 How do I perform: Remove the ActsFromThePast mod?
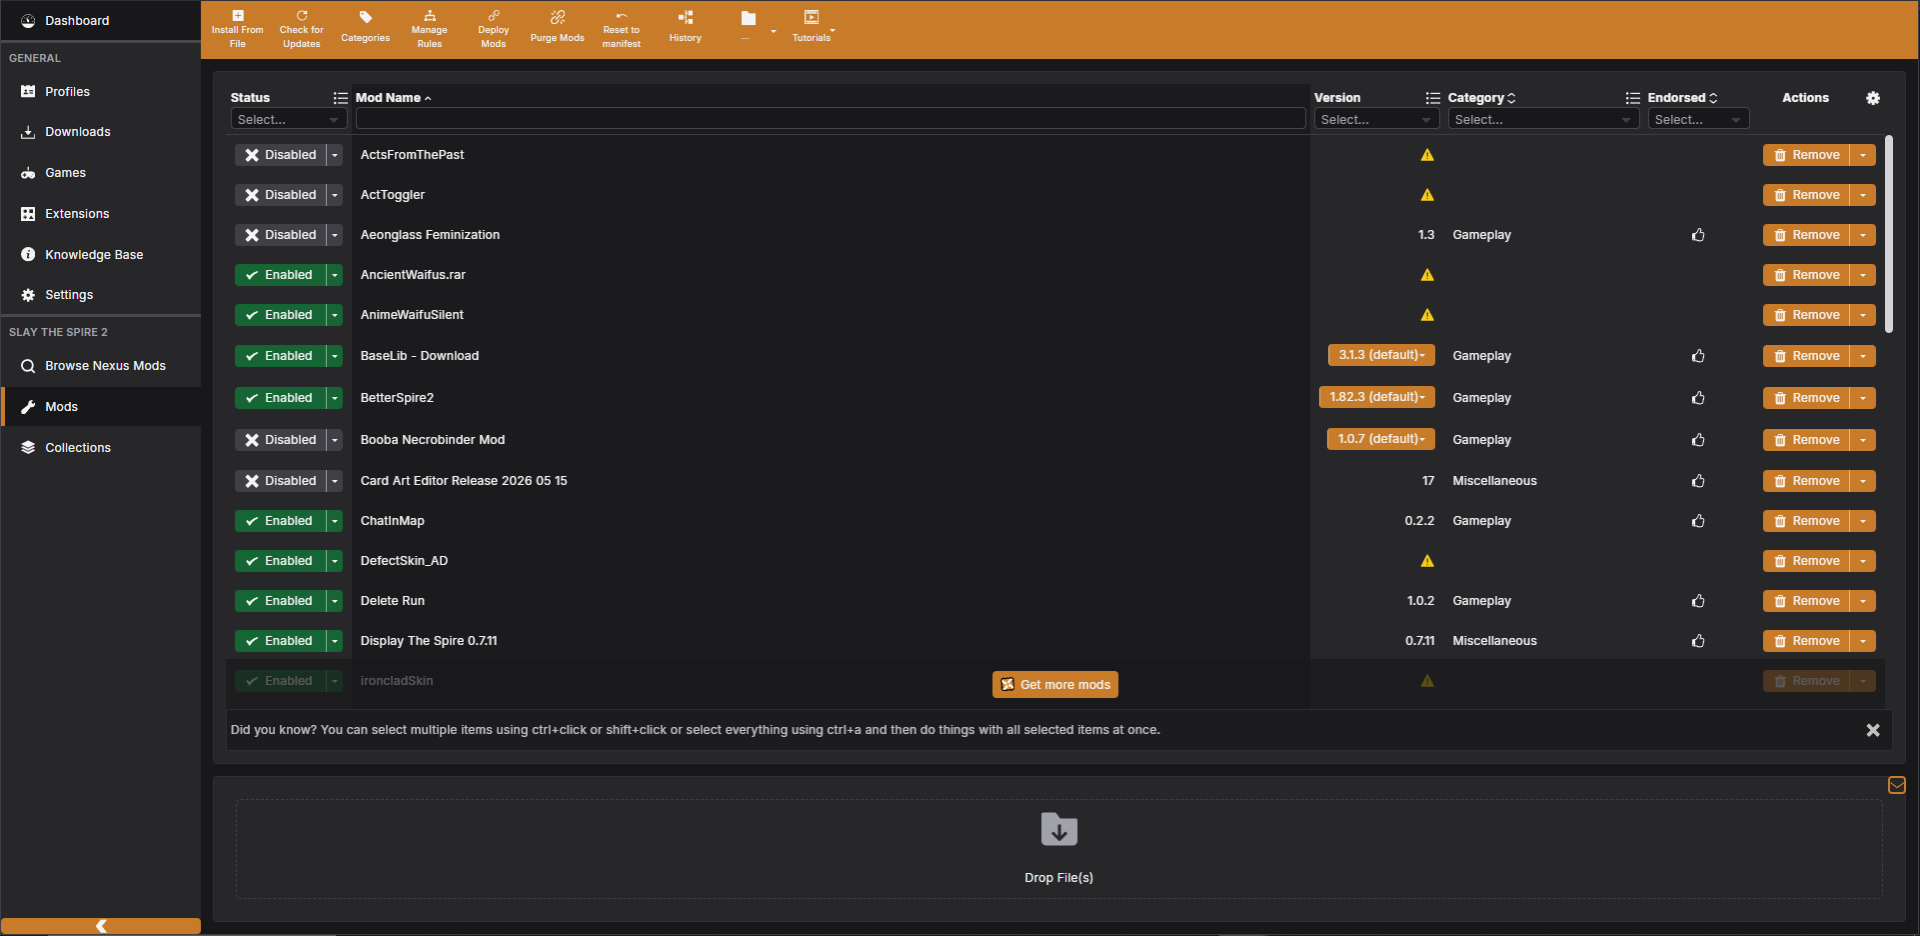point(1806,155)
